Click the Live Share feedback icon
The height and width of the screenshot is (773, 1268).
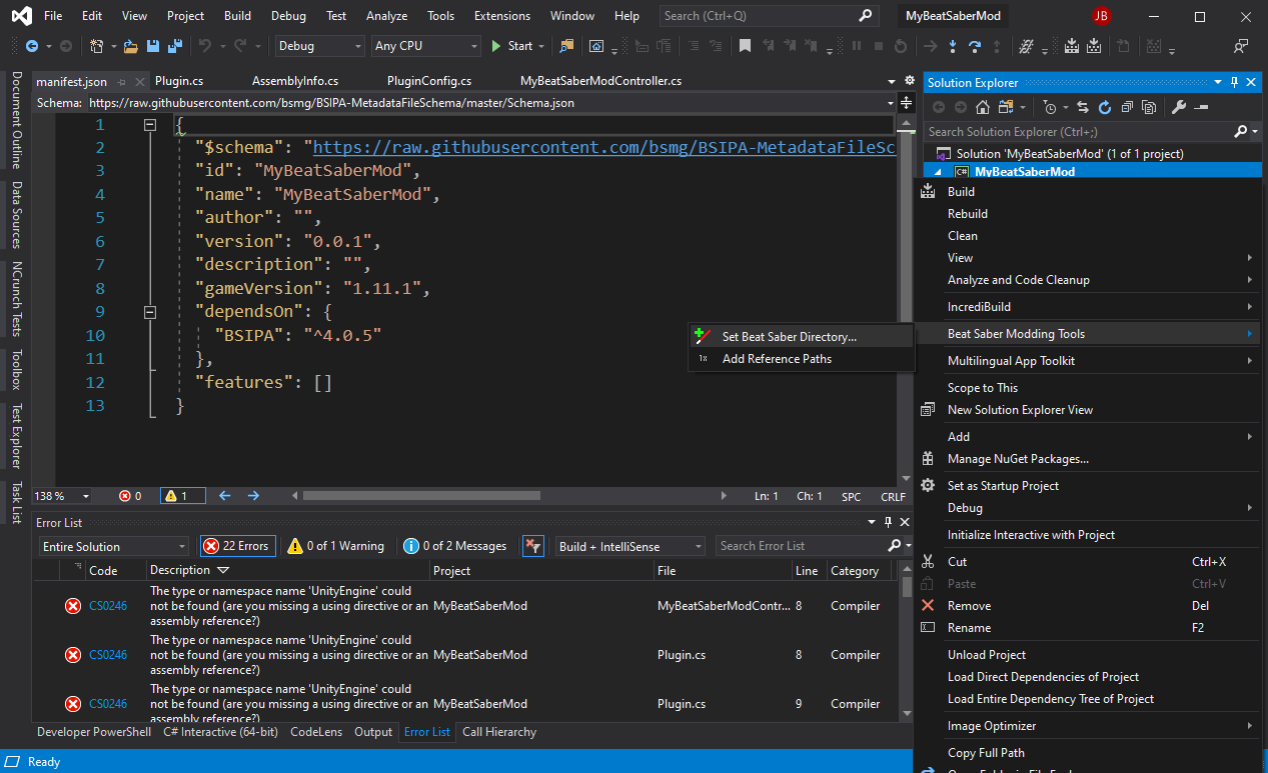click(1241, 46)
